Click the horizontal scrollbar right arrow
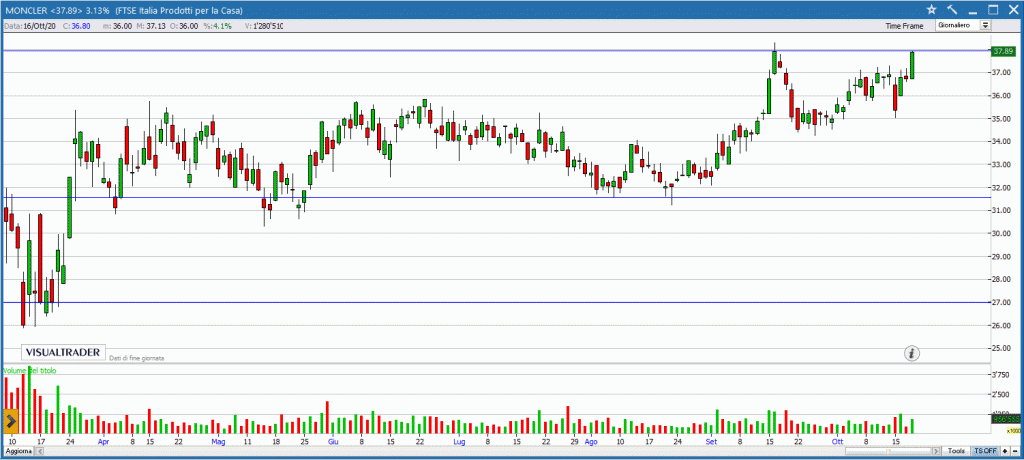Viewport: 1024px width, 460px height. pyautogui.click(x=936, y=451)
